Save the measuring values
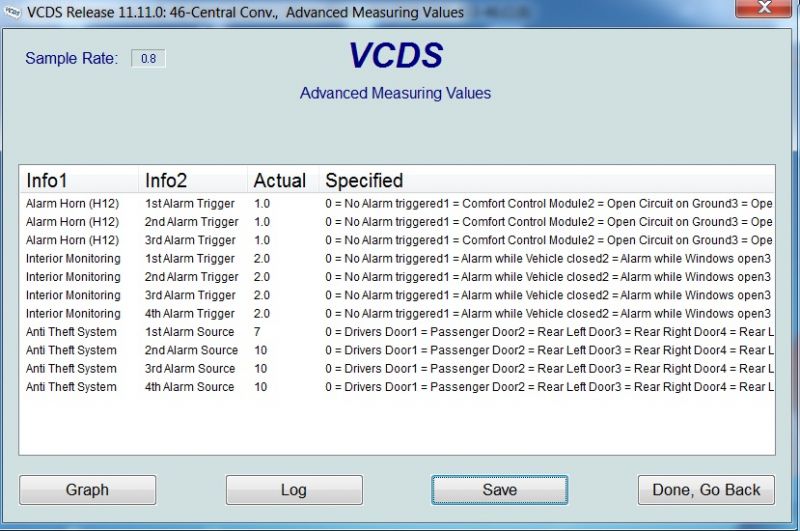The width and height of the screenshot is (800, 531). (499, 490)
